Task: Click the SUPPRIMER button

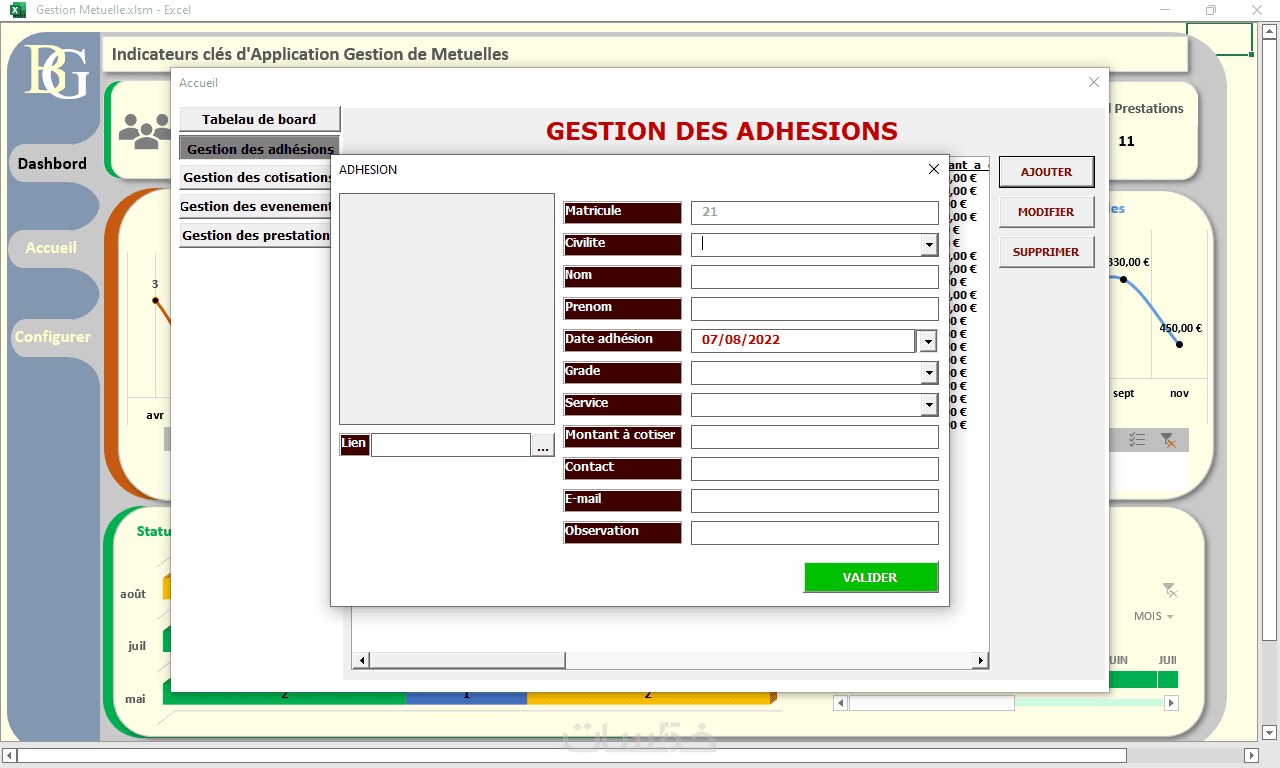Action: (x=1046, y=252)
